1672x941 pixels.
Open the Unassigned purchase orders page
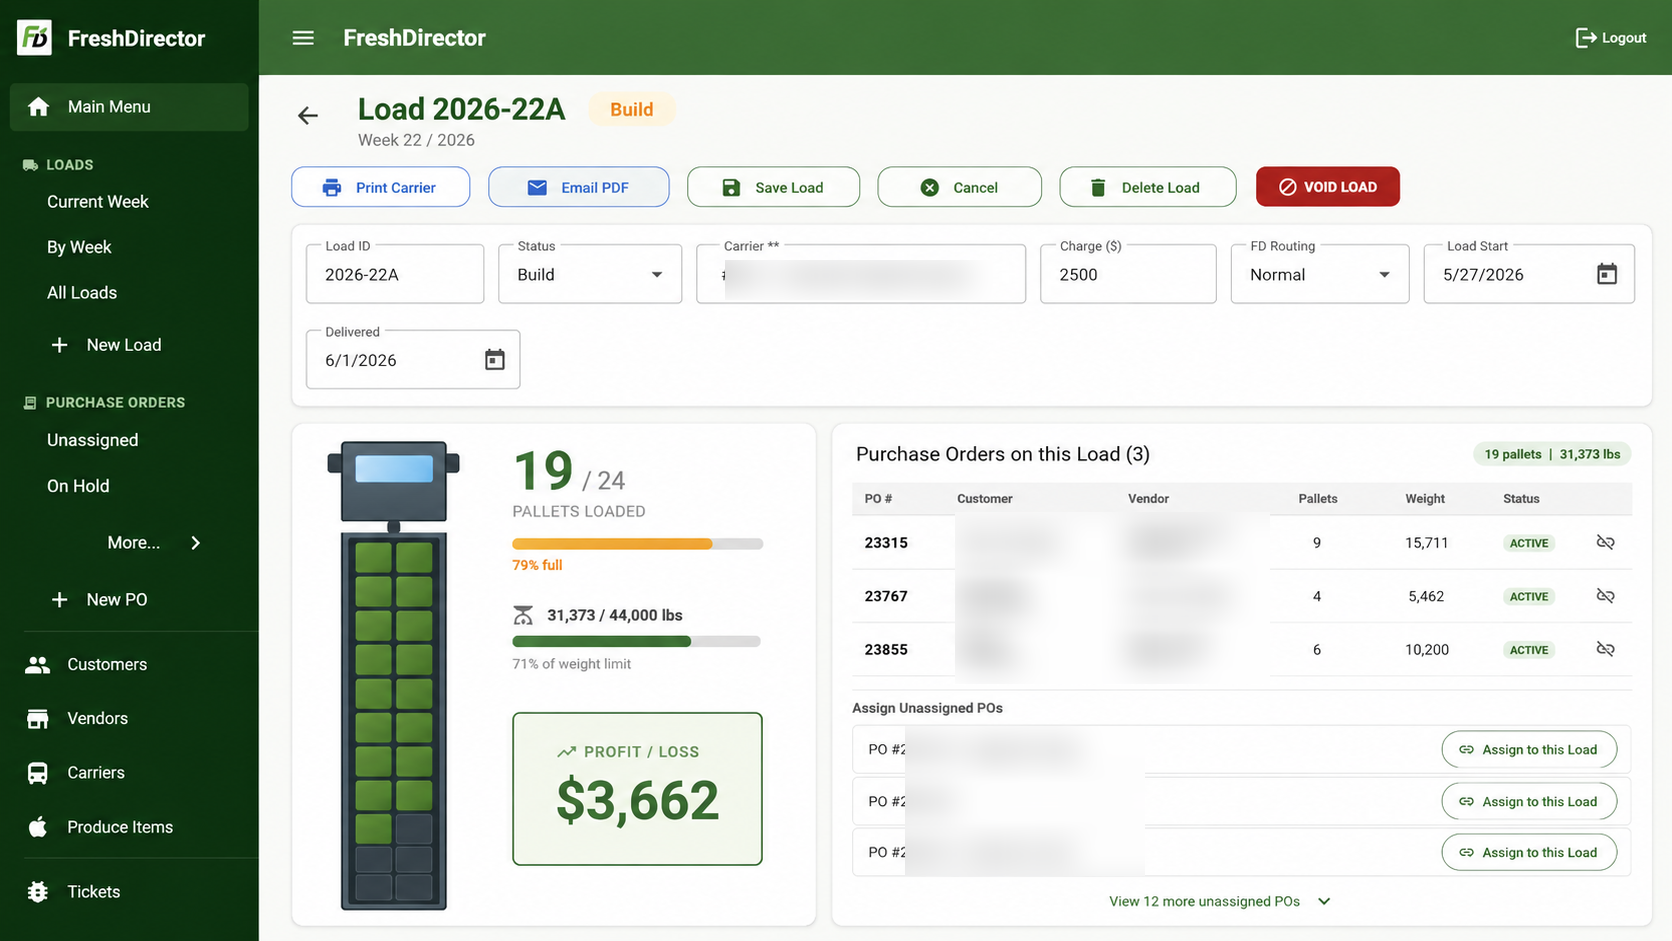[93, 440]
